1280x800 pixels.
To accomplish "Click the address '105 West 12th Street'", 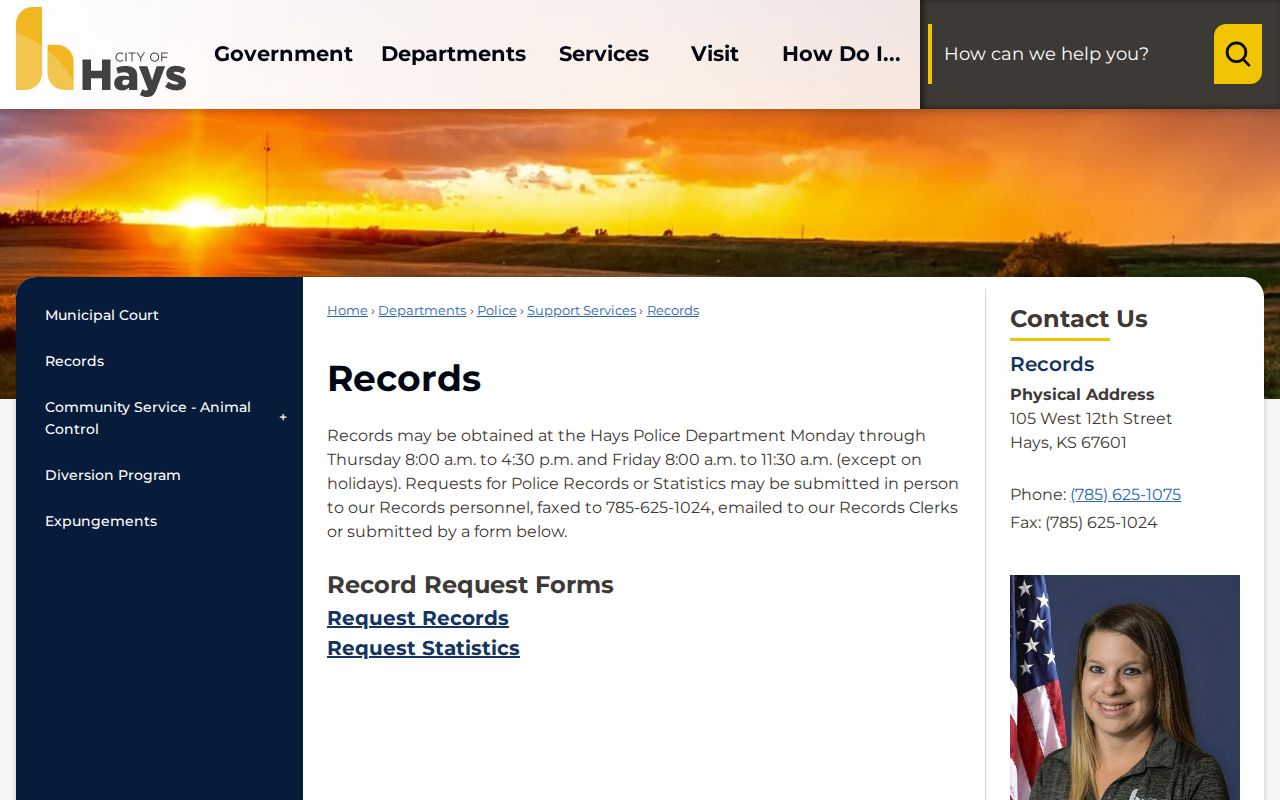I will 1091,419.
